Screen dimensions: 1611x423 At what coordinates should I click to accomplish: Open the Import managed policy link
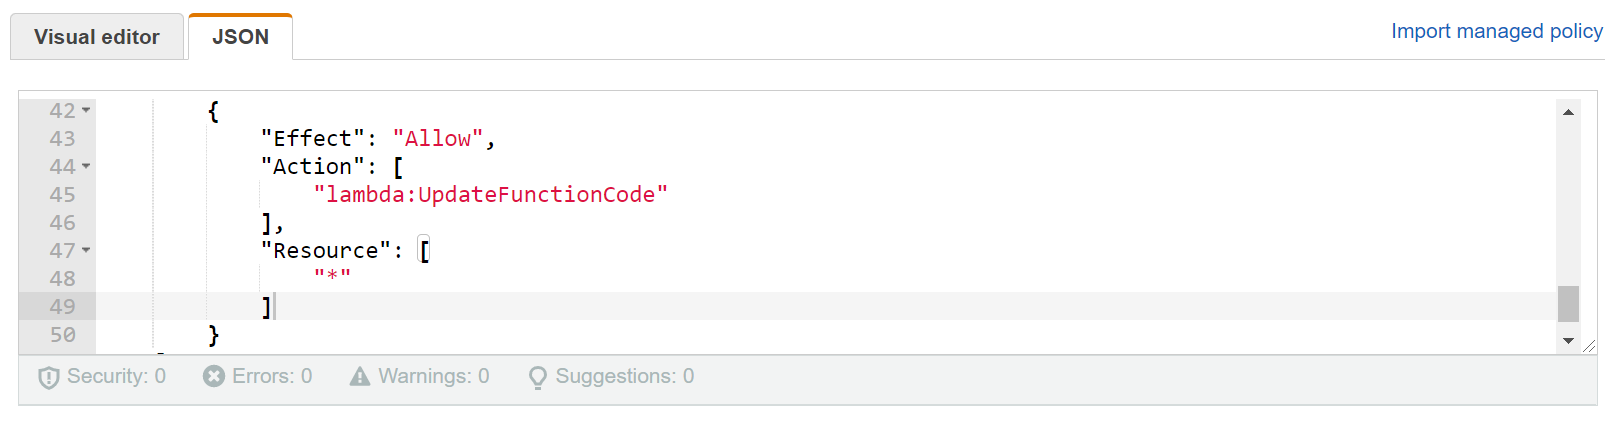tap(1496, 31)
